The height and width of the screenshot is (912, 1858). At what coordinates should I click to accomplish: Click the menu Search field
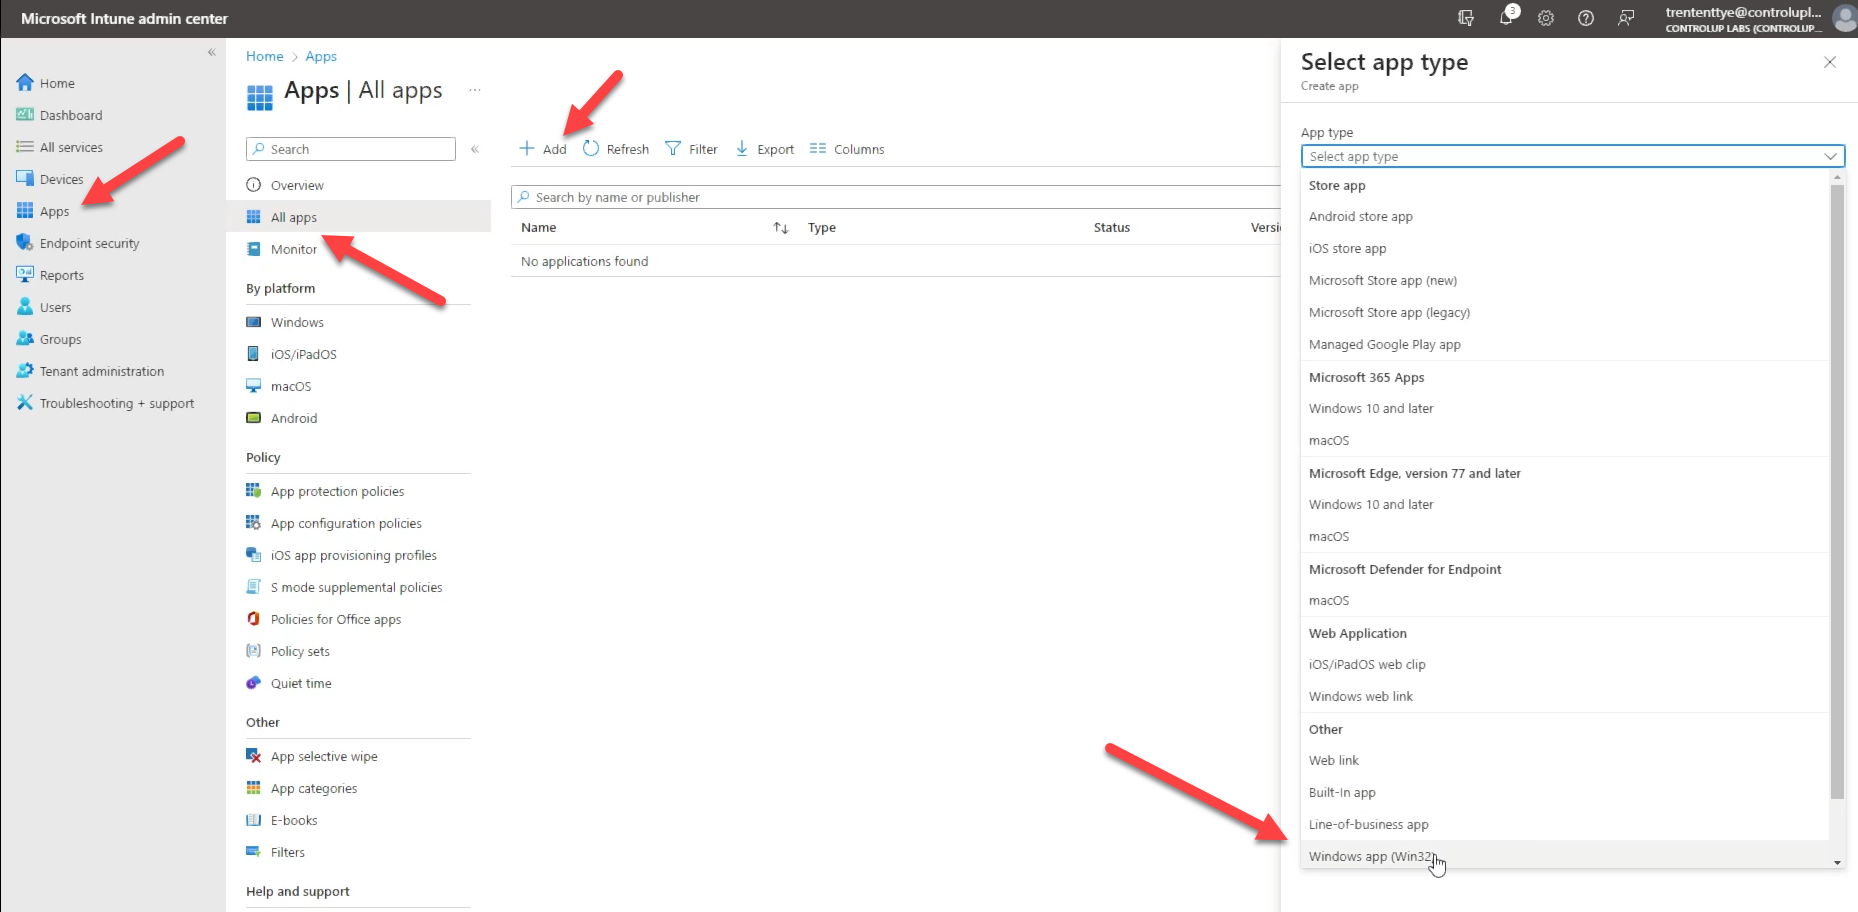coord(351,149)
